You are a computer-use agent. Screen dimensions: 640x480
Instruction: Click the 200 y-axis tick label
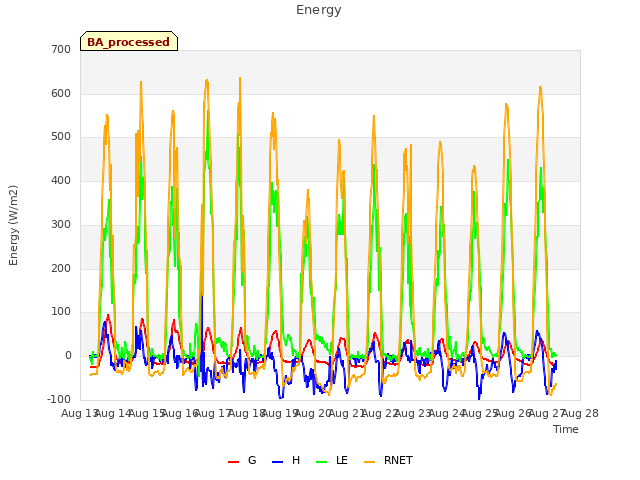pos(61,269)
